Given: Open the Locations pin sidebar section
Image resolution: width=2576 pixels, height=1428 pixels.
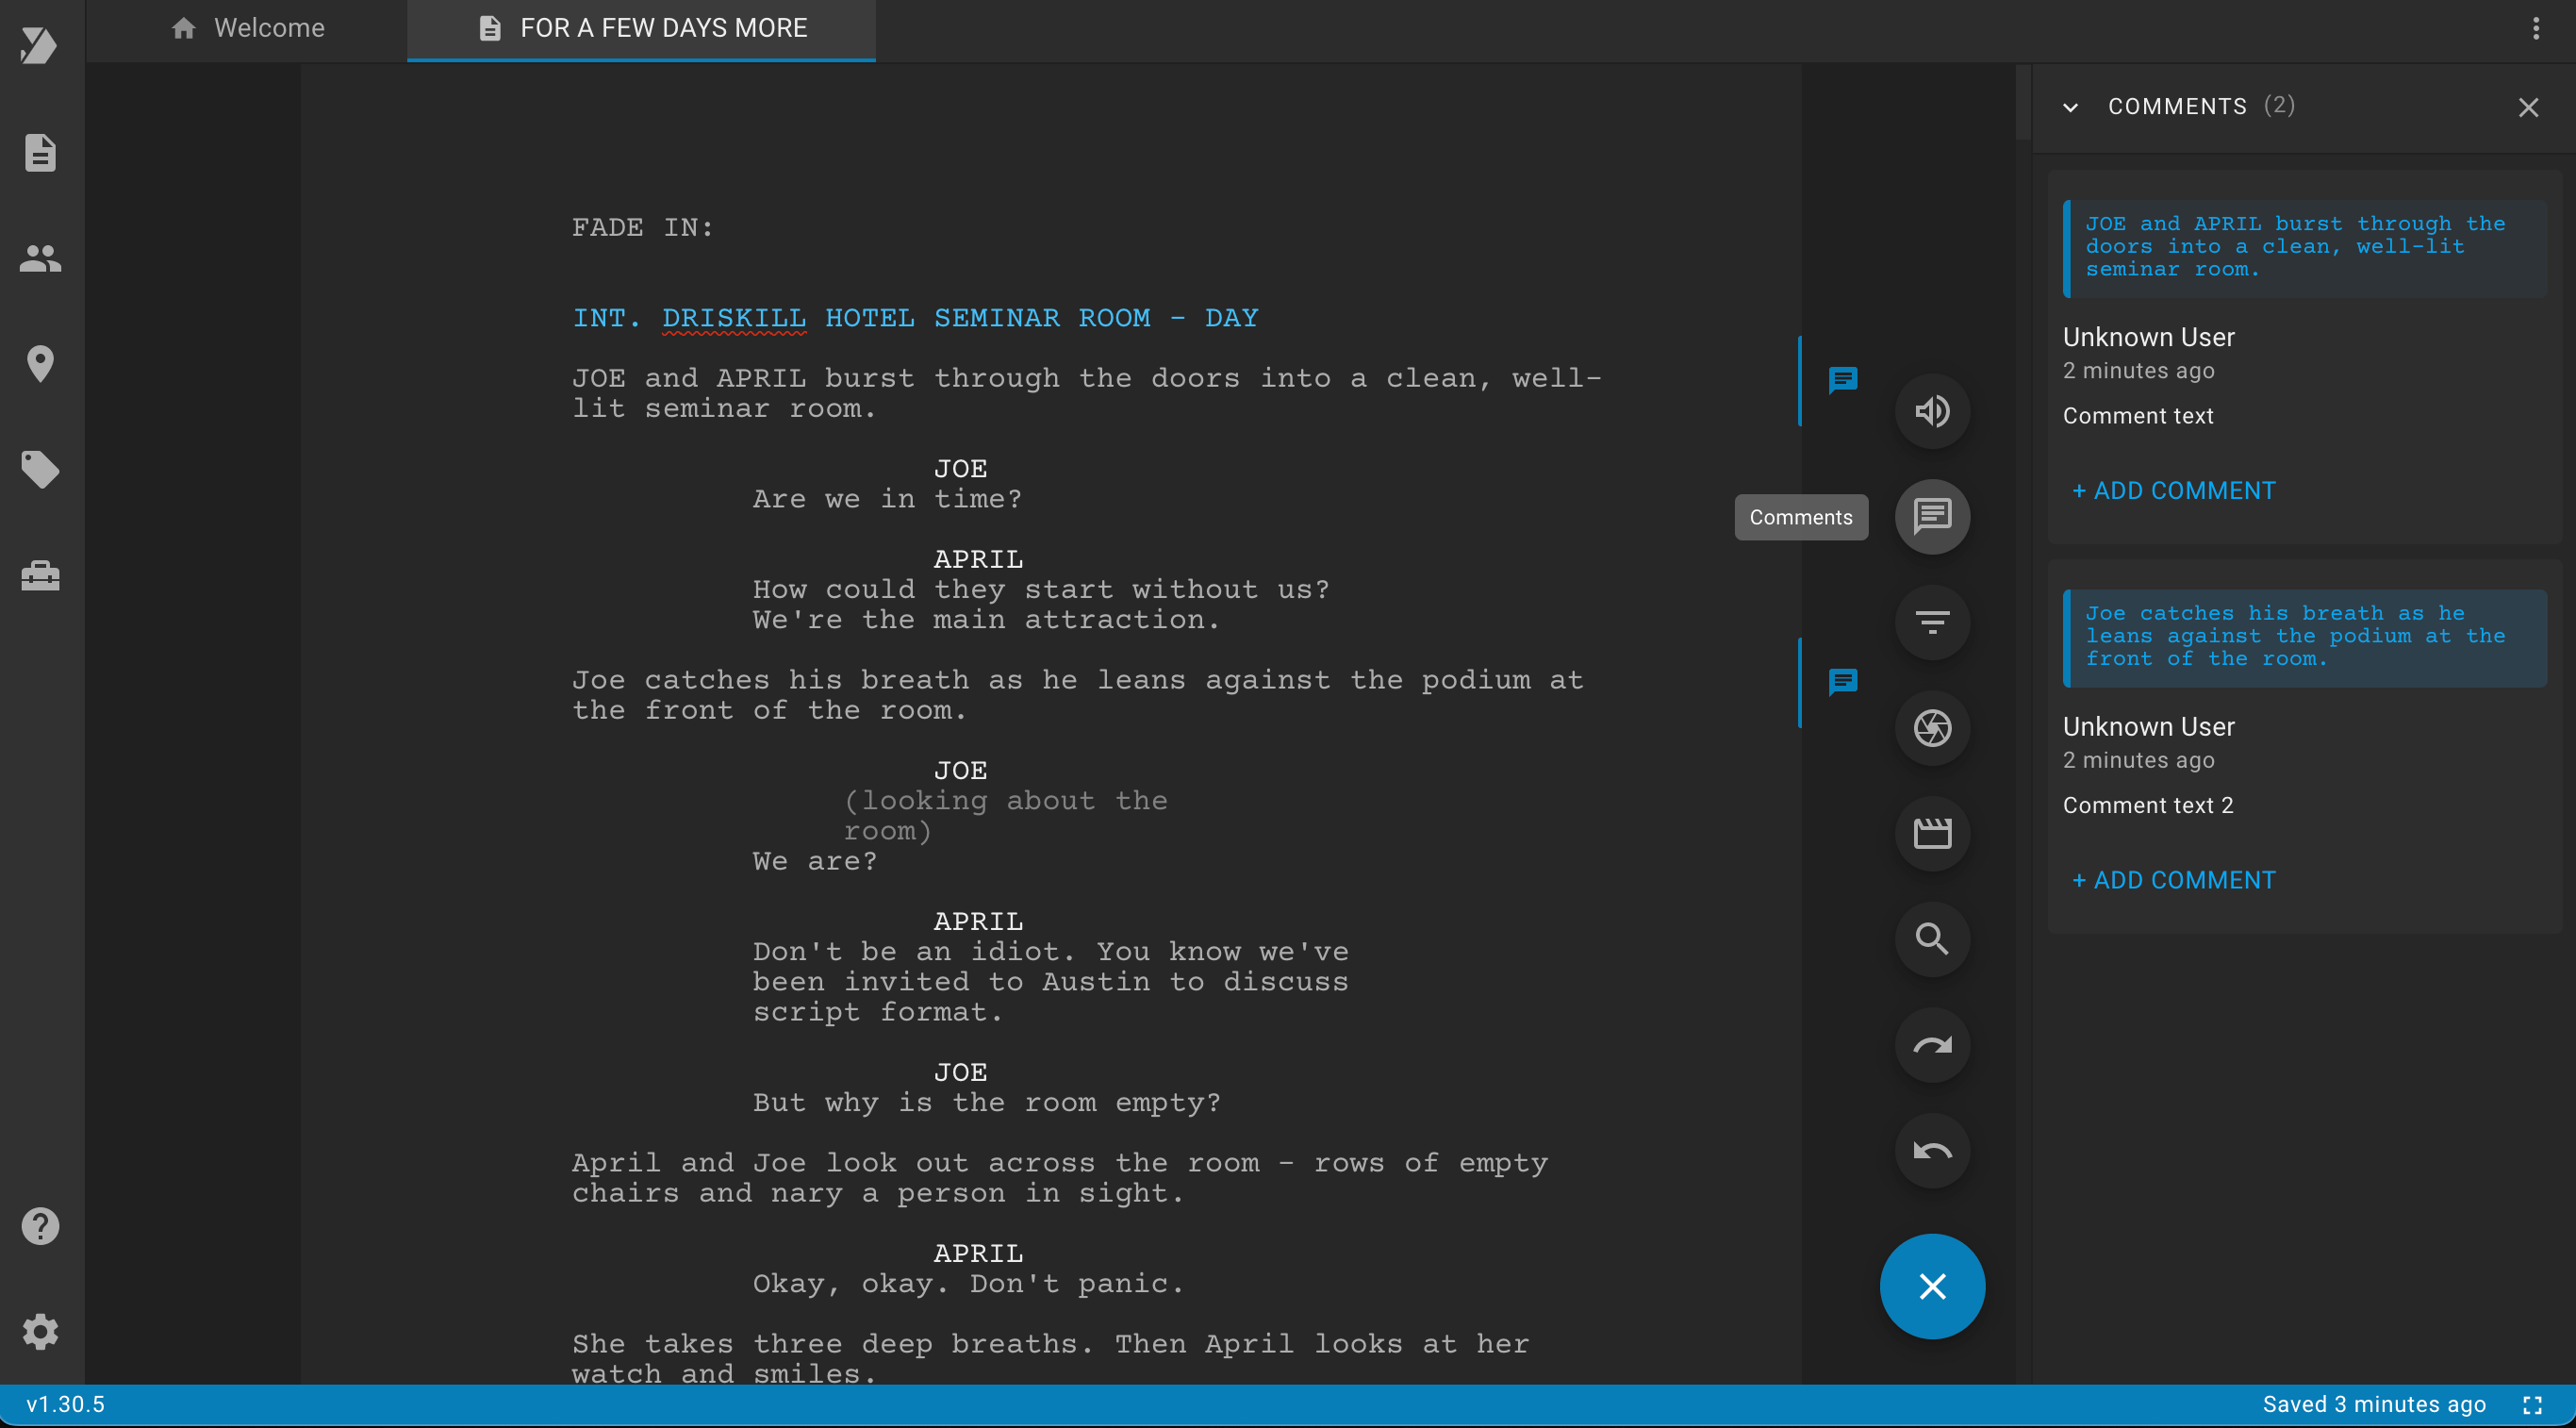Looking at the screenshot, I should click(x=40, y=364).
